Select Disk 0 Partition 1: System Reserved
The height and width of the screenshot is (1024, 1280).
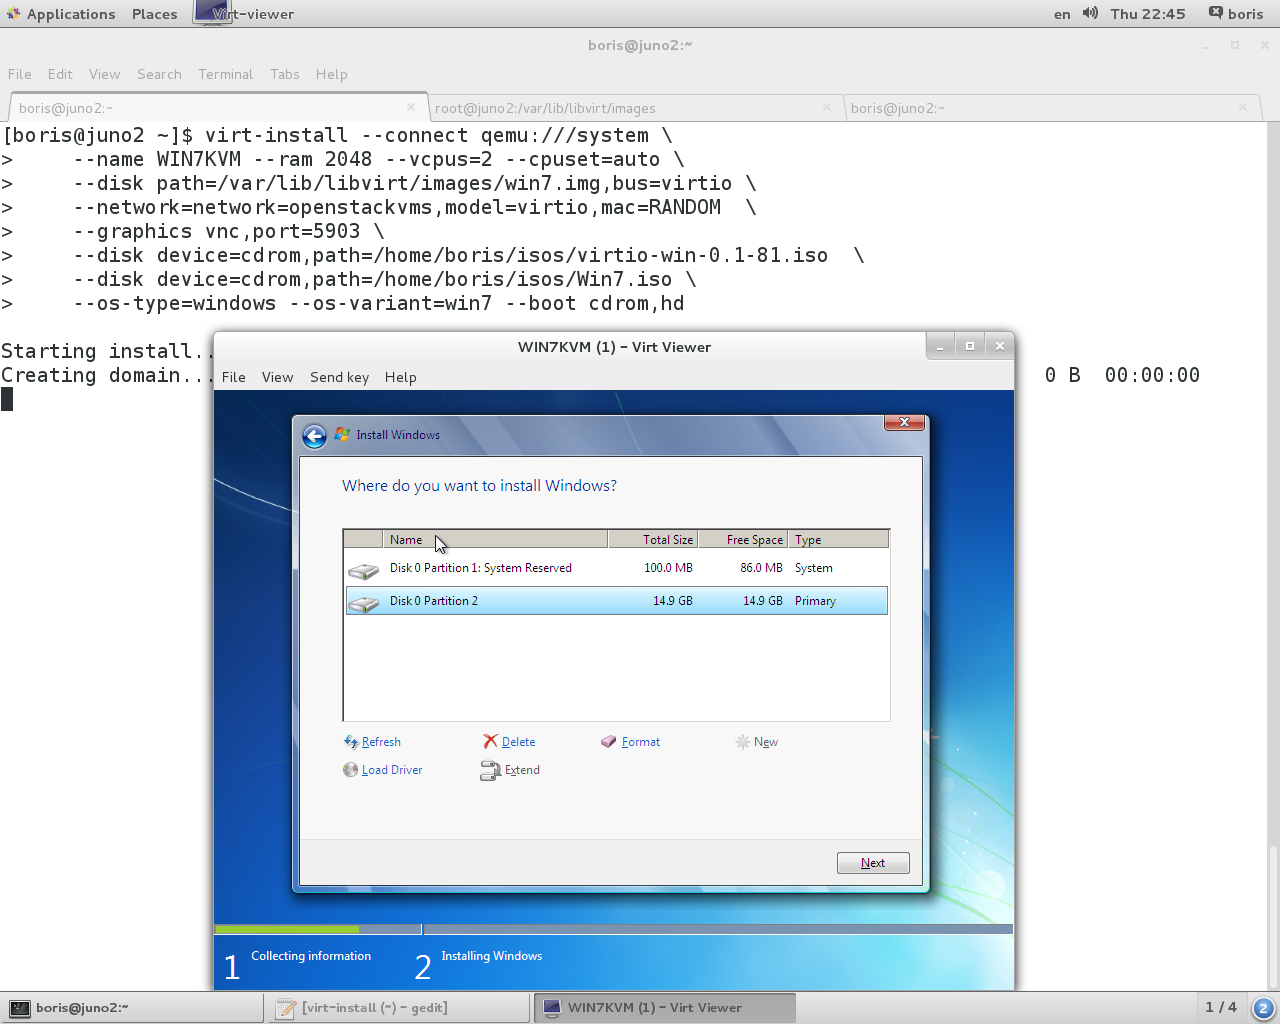pos(616,568)
